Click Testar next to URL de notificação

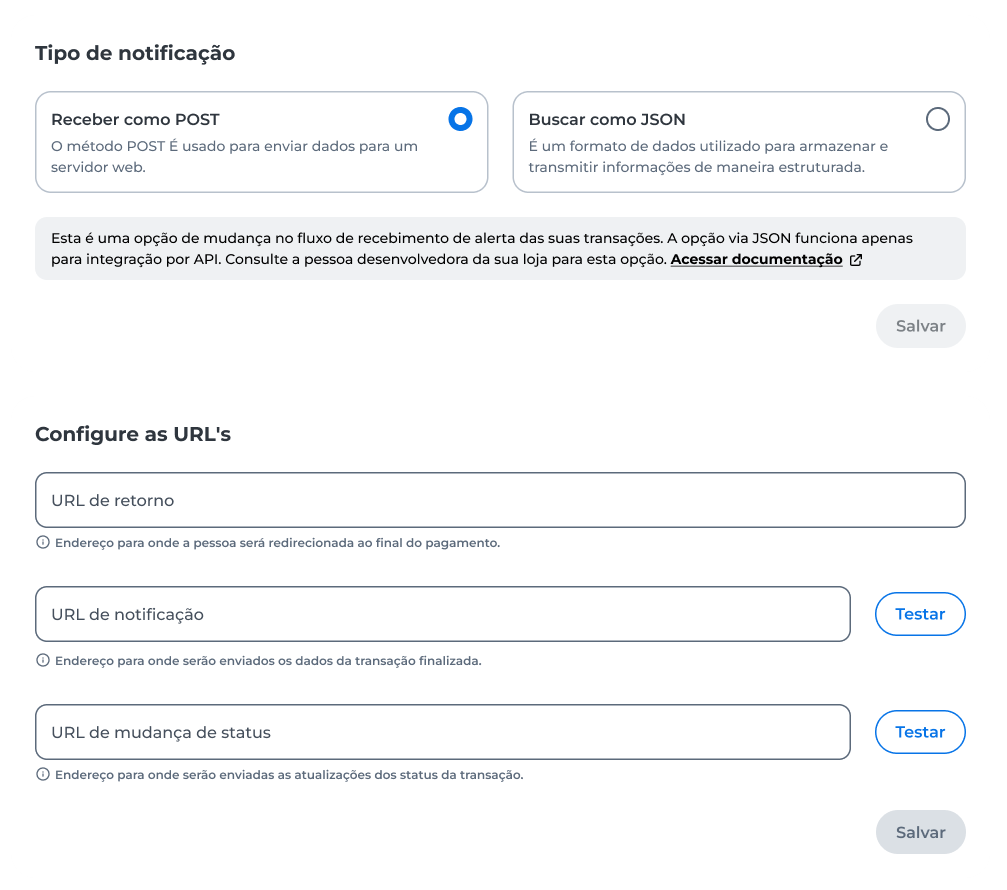(919, 614)
